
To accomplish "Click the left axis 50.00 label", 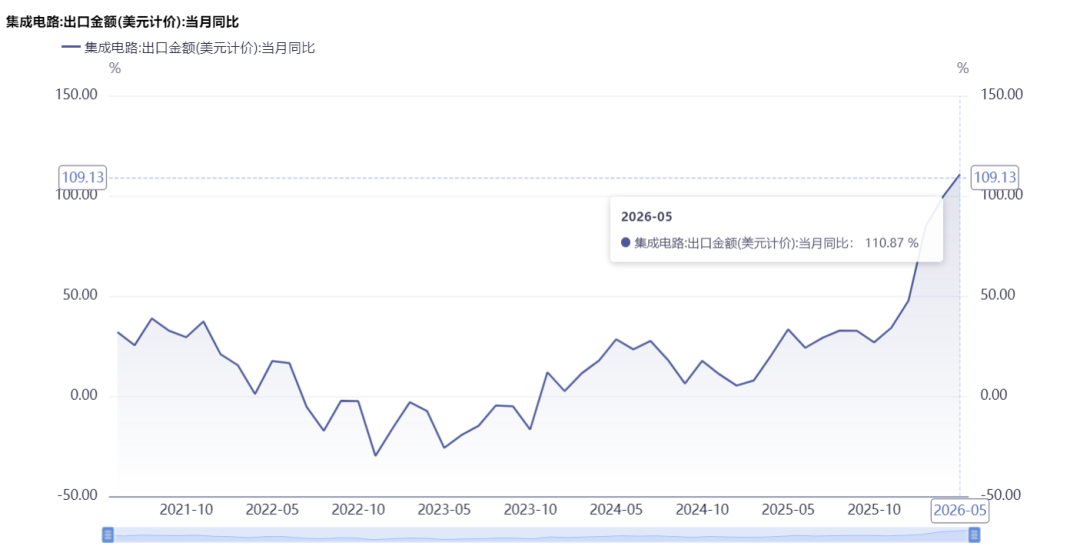I will point(80,295).
